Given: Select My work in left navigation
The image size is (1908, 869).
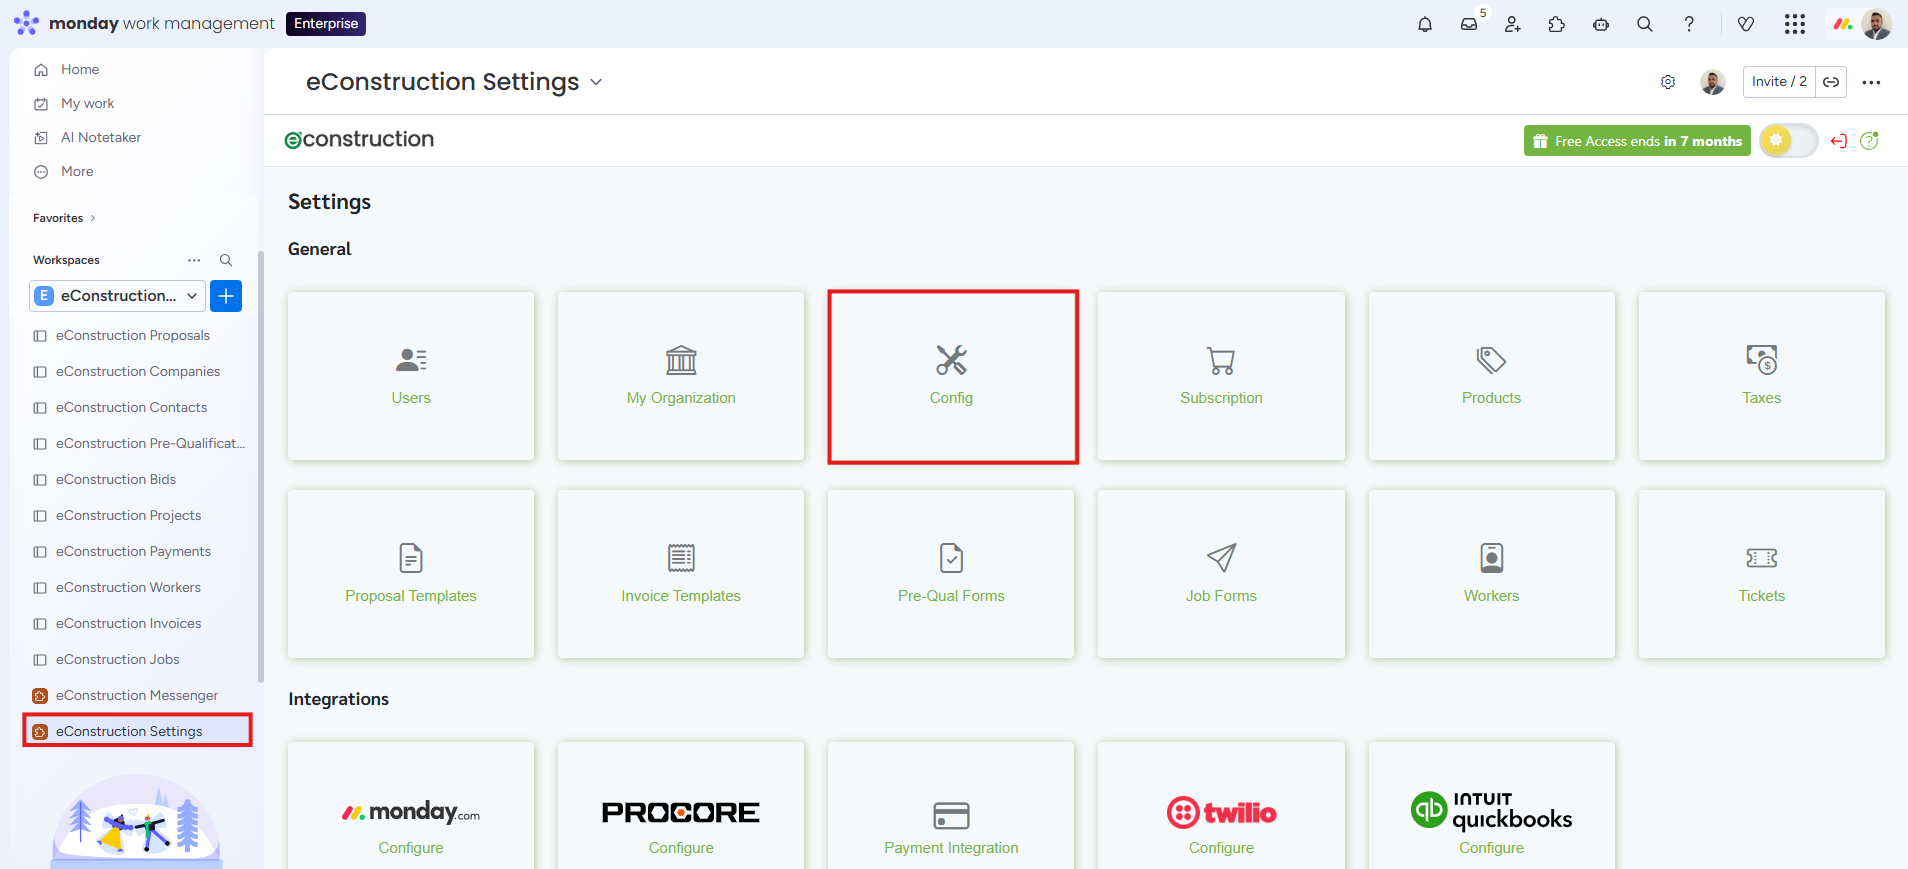Looking at the screenshot, I should point(87,104).
